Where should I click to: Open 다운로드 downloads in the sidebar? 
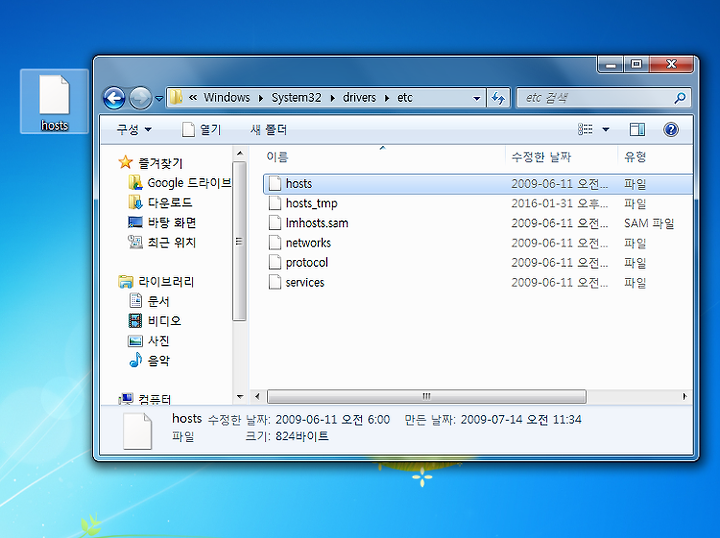click(170, 202)
